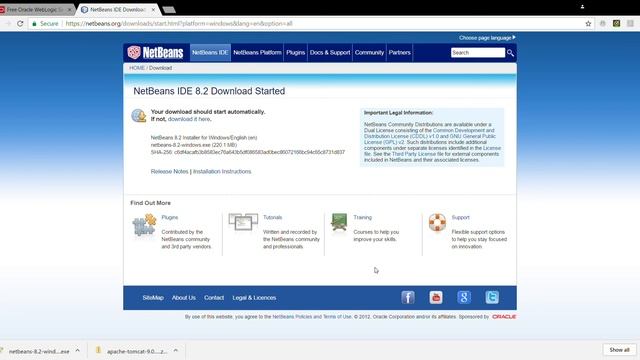
Task: Open the NetBeans Platform menu
Action: 257,53
